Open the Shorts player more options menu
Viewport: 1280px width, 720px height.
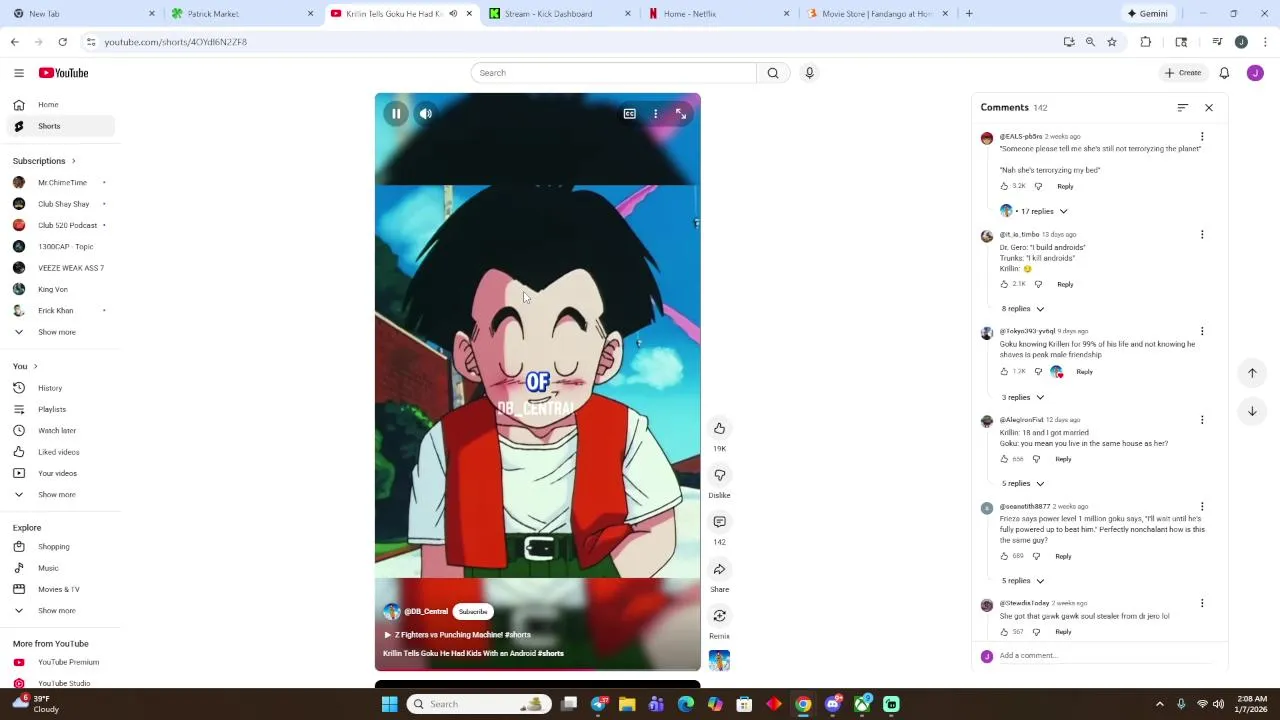click(656, 114)
